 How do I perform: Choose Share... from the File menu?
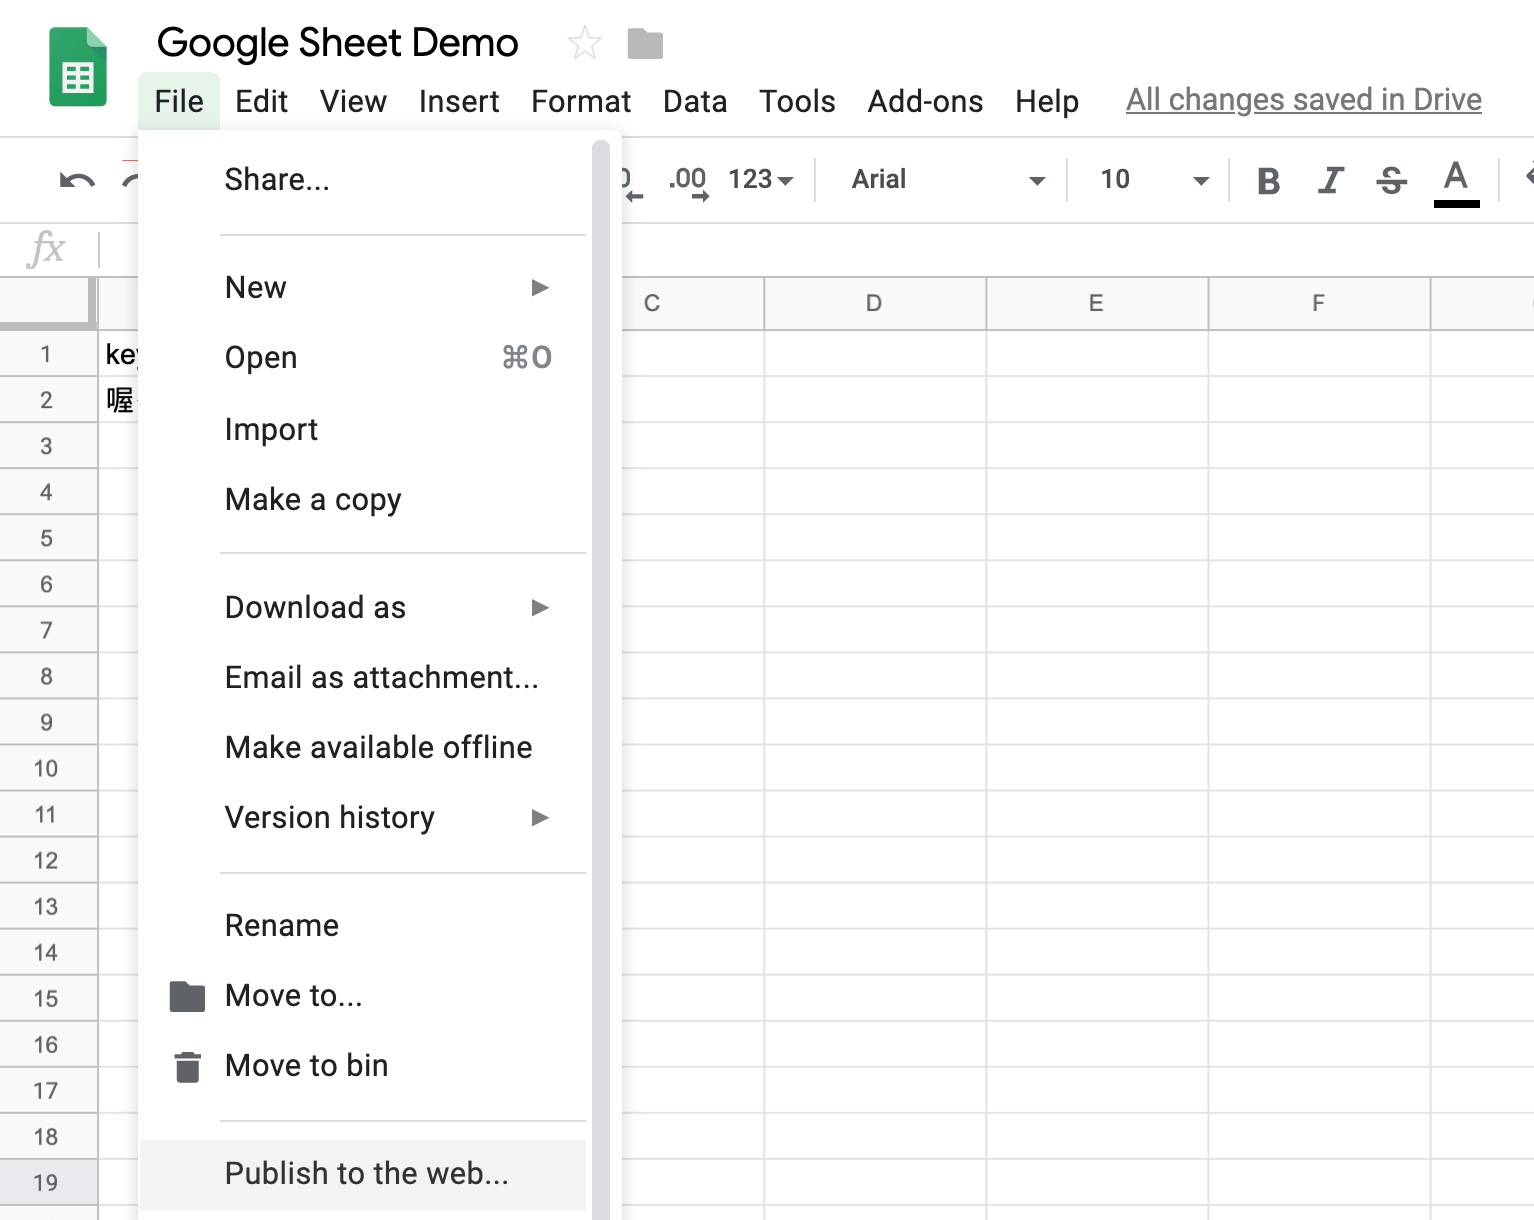(x=362, y=180)
